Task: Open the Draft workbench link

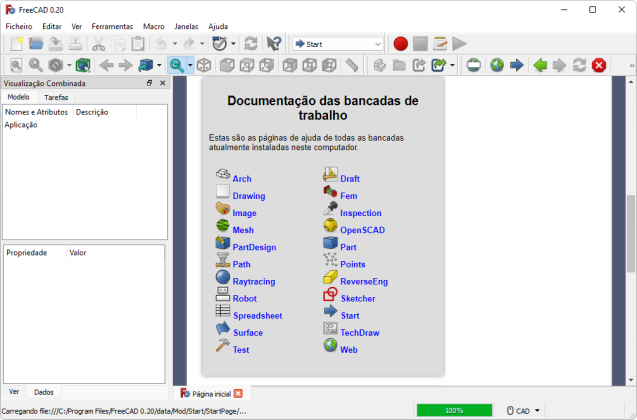Action: (350, 179)
